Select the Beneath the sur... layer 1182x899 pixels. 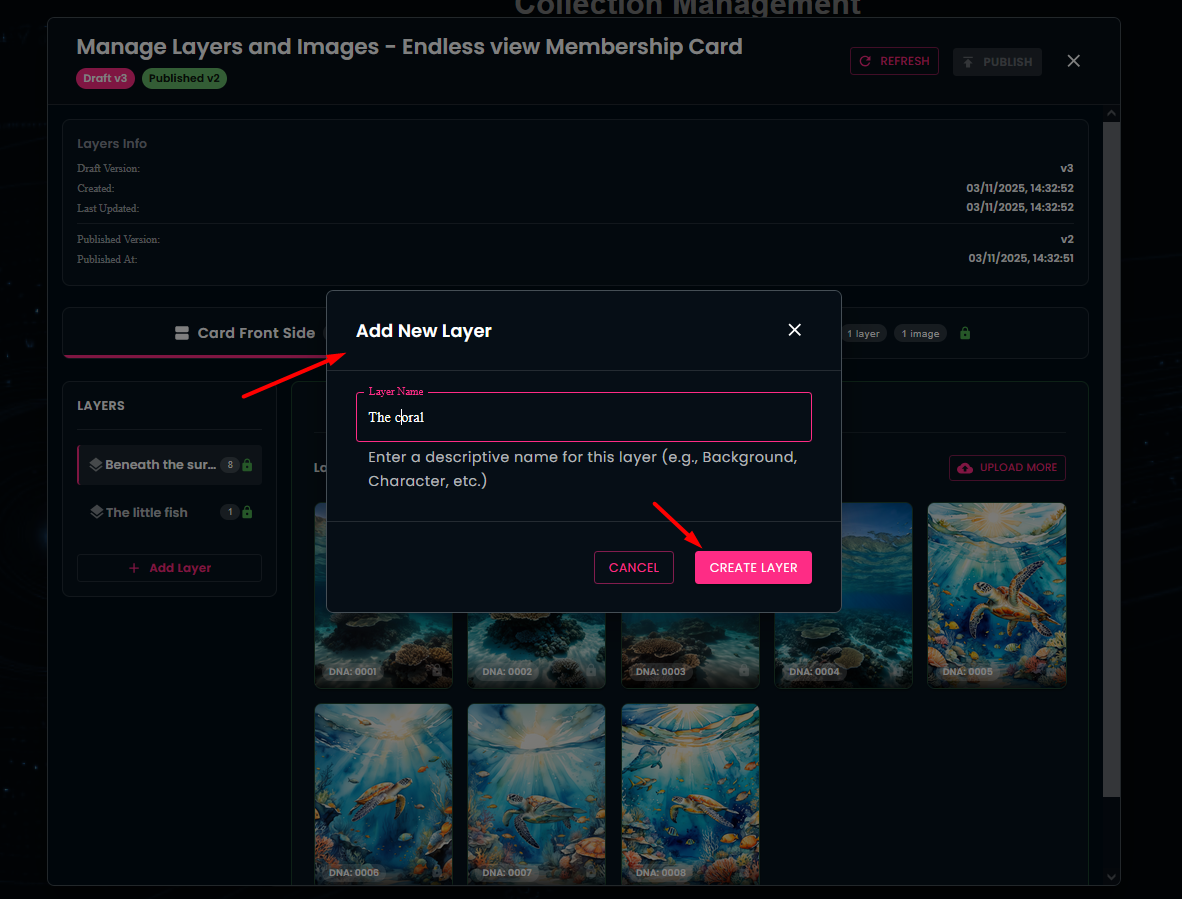point(160,465)
